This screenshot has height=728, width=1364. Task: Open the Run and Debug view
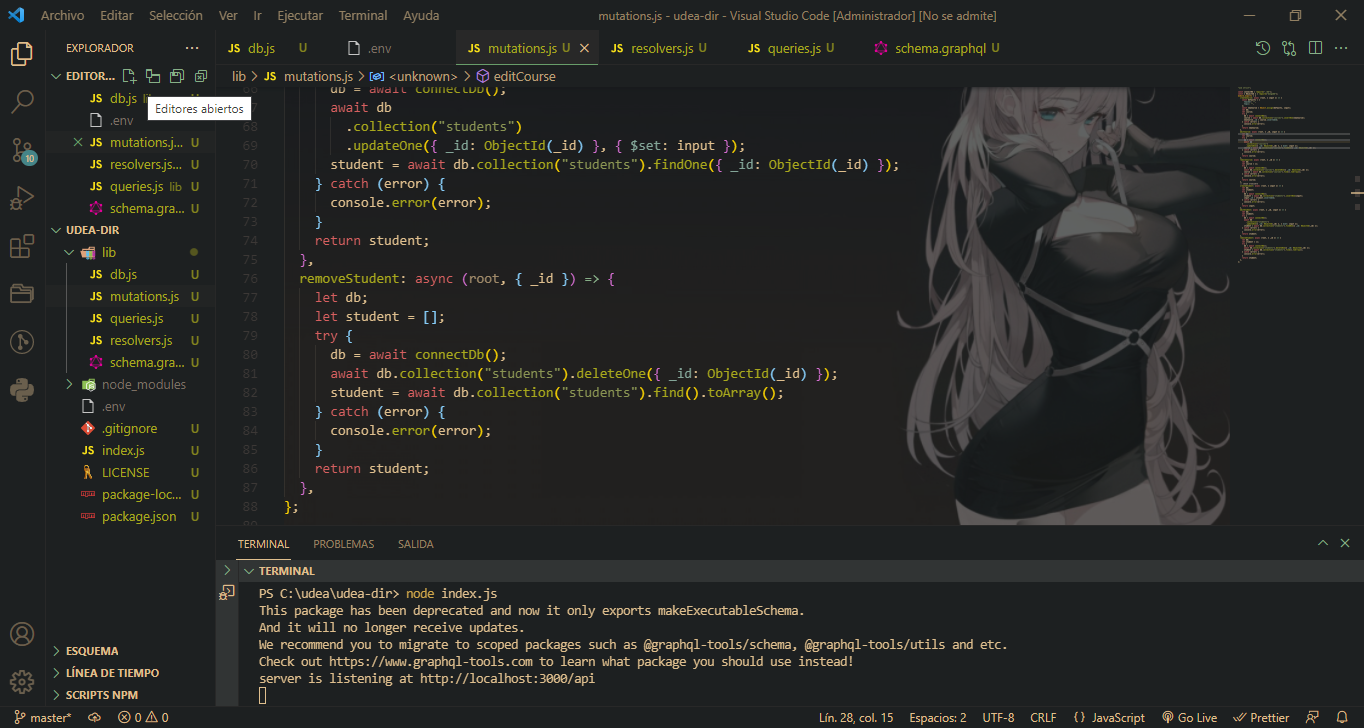pos(22,198)
